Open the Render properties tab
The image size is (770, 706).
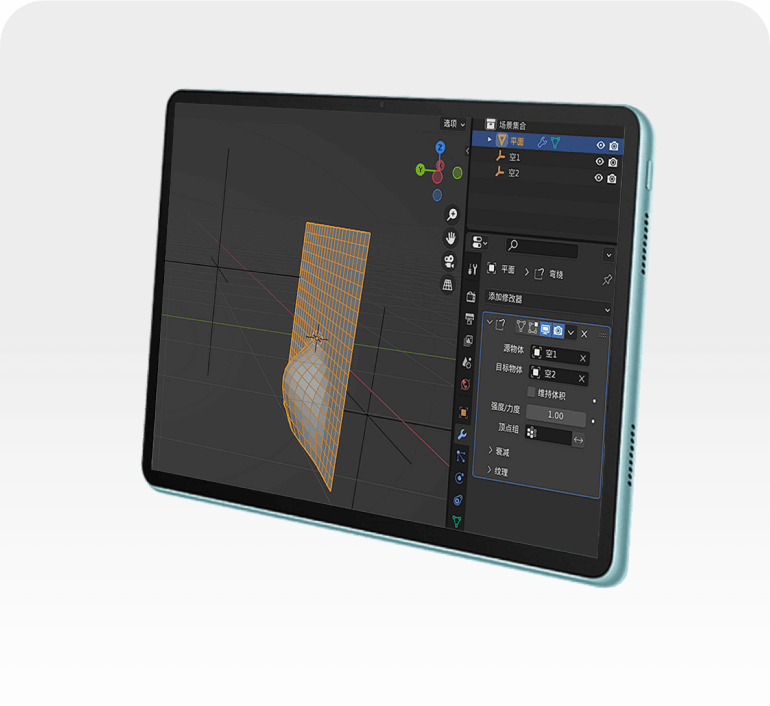(x=471, y=297)
